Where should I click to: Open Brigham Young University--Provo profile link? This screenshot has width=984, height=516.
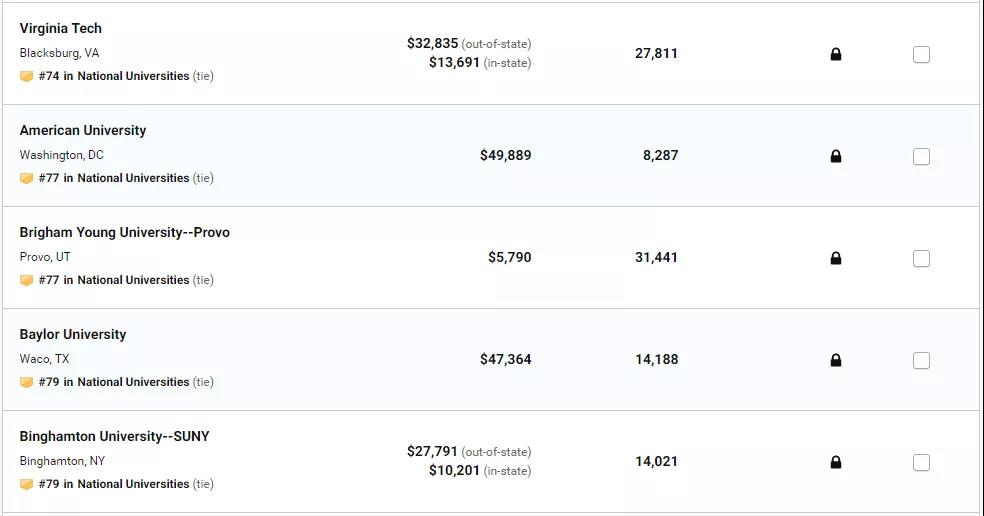(x=124, y=232)
